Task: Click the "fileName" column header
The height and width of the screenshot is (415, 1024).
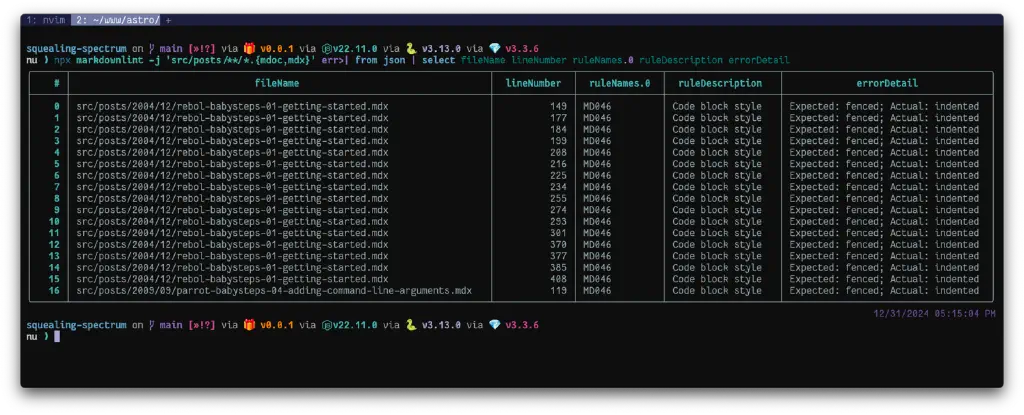Action: coord(277,83)
